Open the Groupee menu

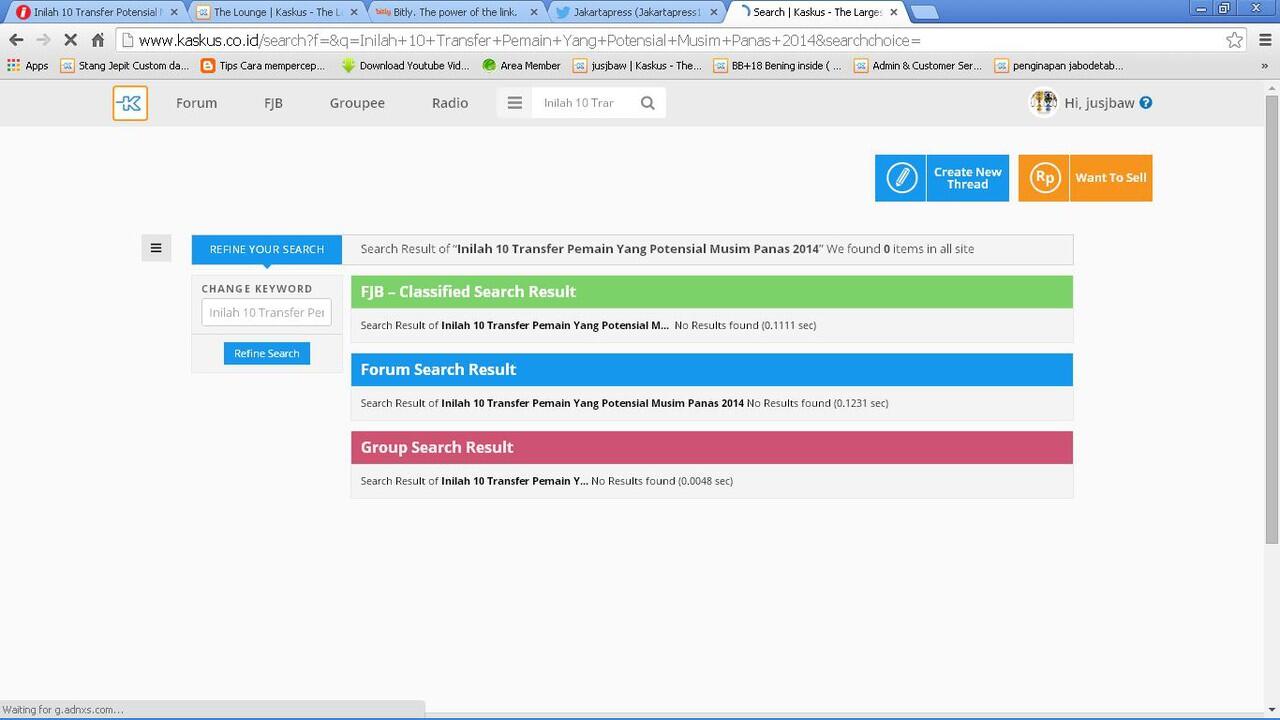click(357, 103)
